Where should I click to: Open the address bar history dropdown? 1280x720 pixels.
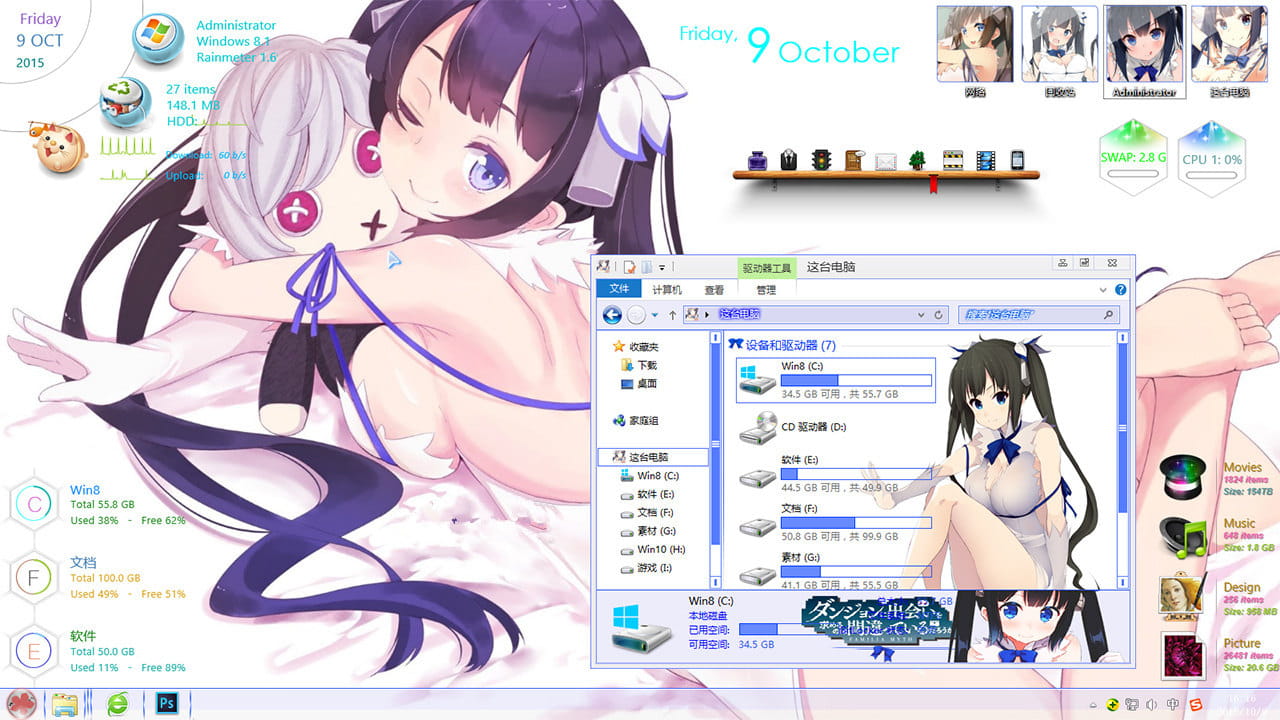(921, 313)
